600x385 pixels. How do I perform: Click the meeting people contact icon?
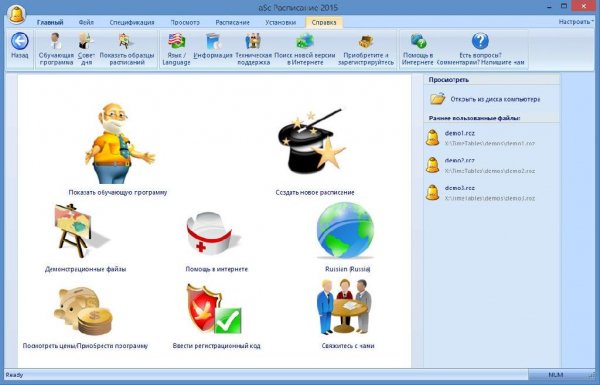(x=344, y=306)
